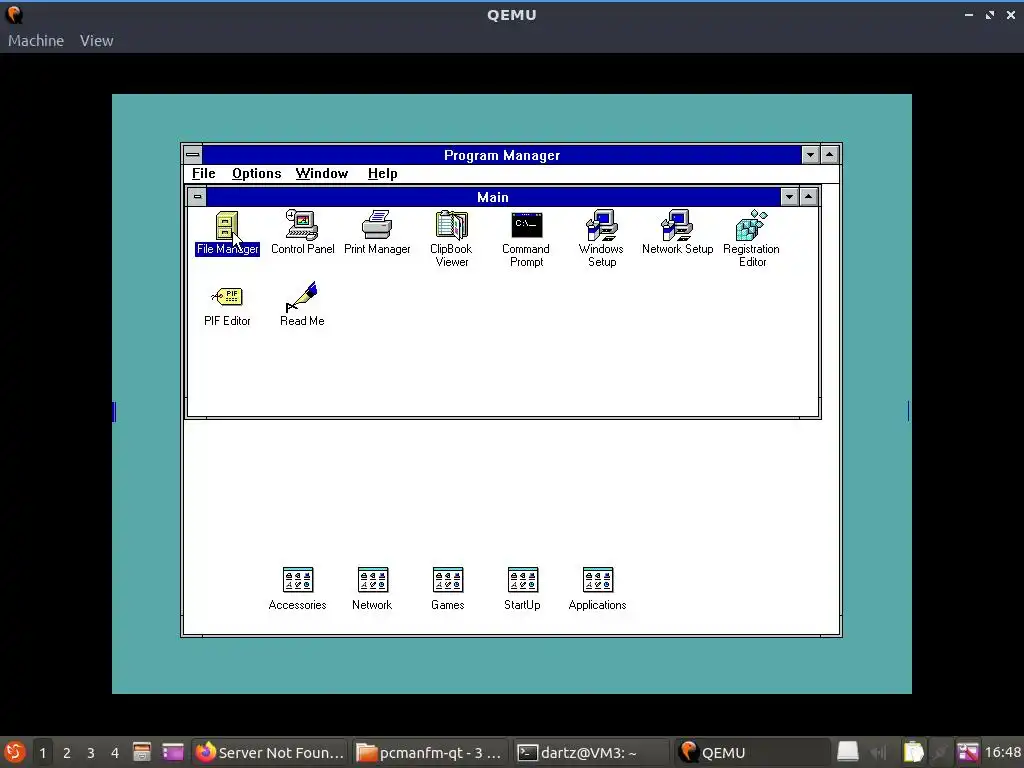Open the file manager quick-launch icon in the panel

(x=142, y=752)
